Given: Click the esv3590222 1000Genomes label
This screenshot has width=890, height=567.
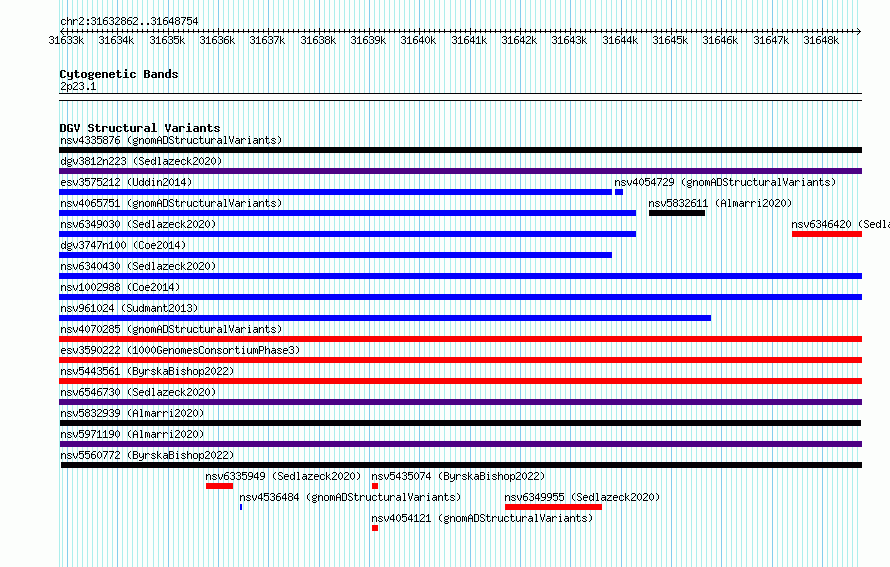Looking at the screenshot, I should point(180,350).
